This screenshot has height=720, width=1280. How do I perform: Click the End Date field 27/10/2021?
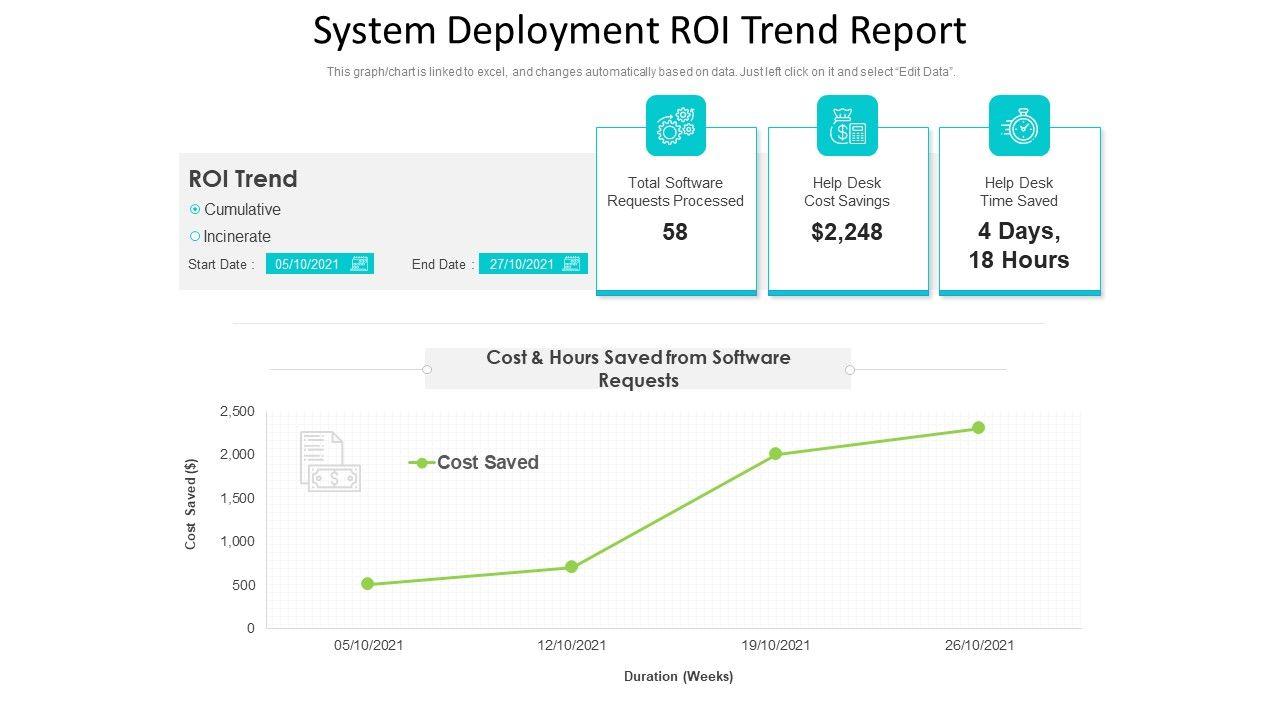(522, 264)
